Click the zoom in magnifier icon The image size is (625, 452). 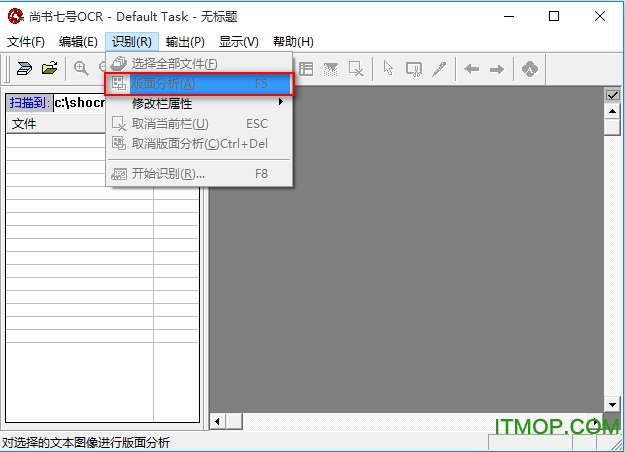pos(81,69)
